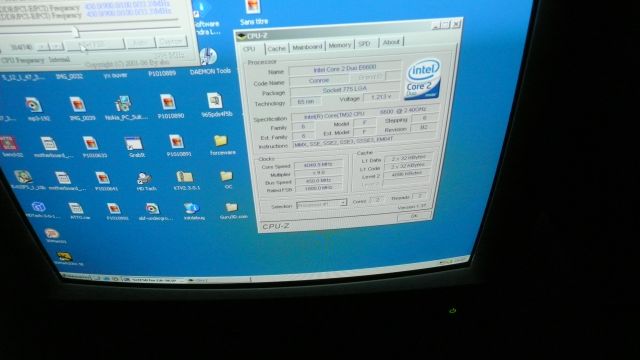Open the SPD tab in CPU-Z
The height and width of the screenshot is (360, 640).
pos(365,44)
